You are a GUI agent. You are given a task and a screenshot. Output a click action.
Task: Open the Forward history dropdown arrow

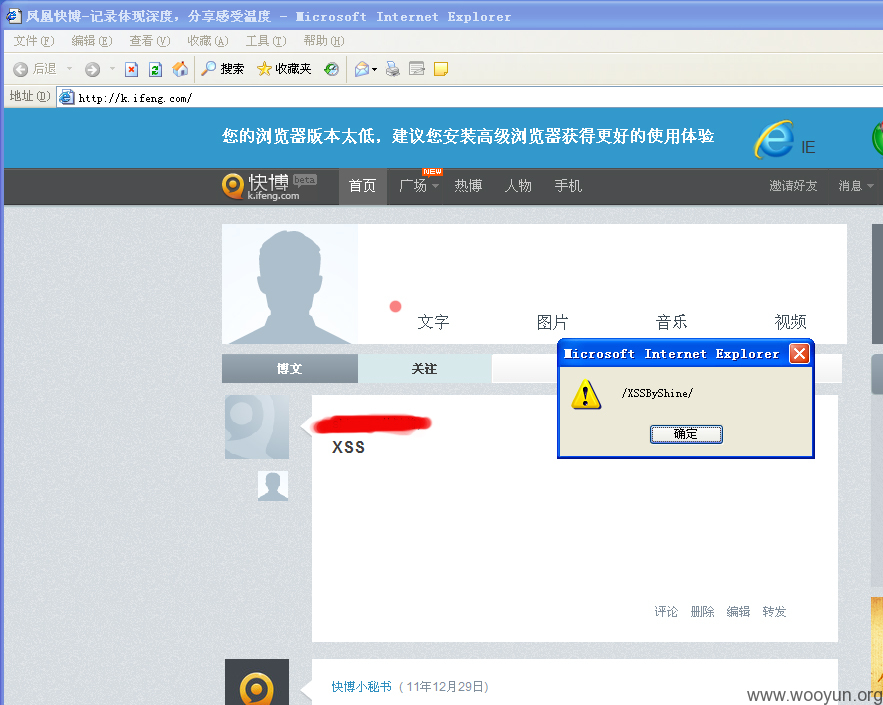pos(112,69)
